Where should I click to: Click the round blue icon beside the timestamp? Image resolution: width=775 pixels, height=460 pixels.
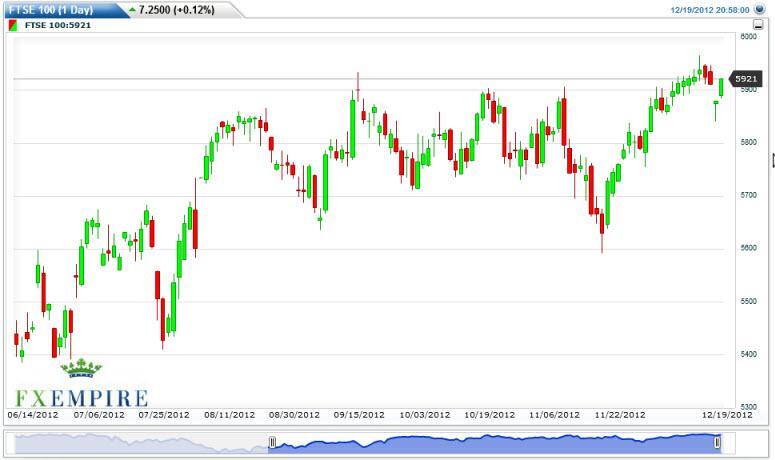[760, 9]
